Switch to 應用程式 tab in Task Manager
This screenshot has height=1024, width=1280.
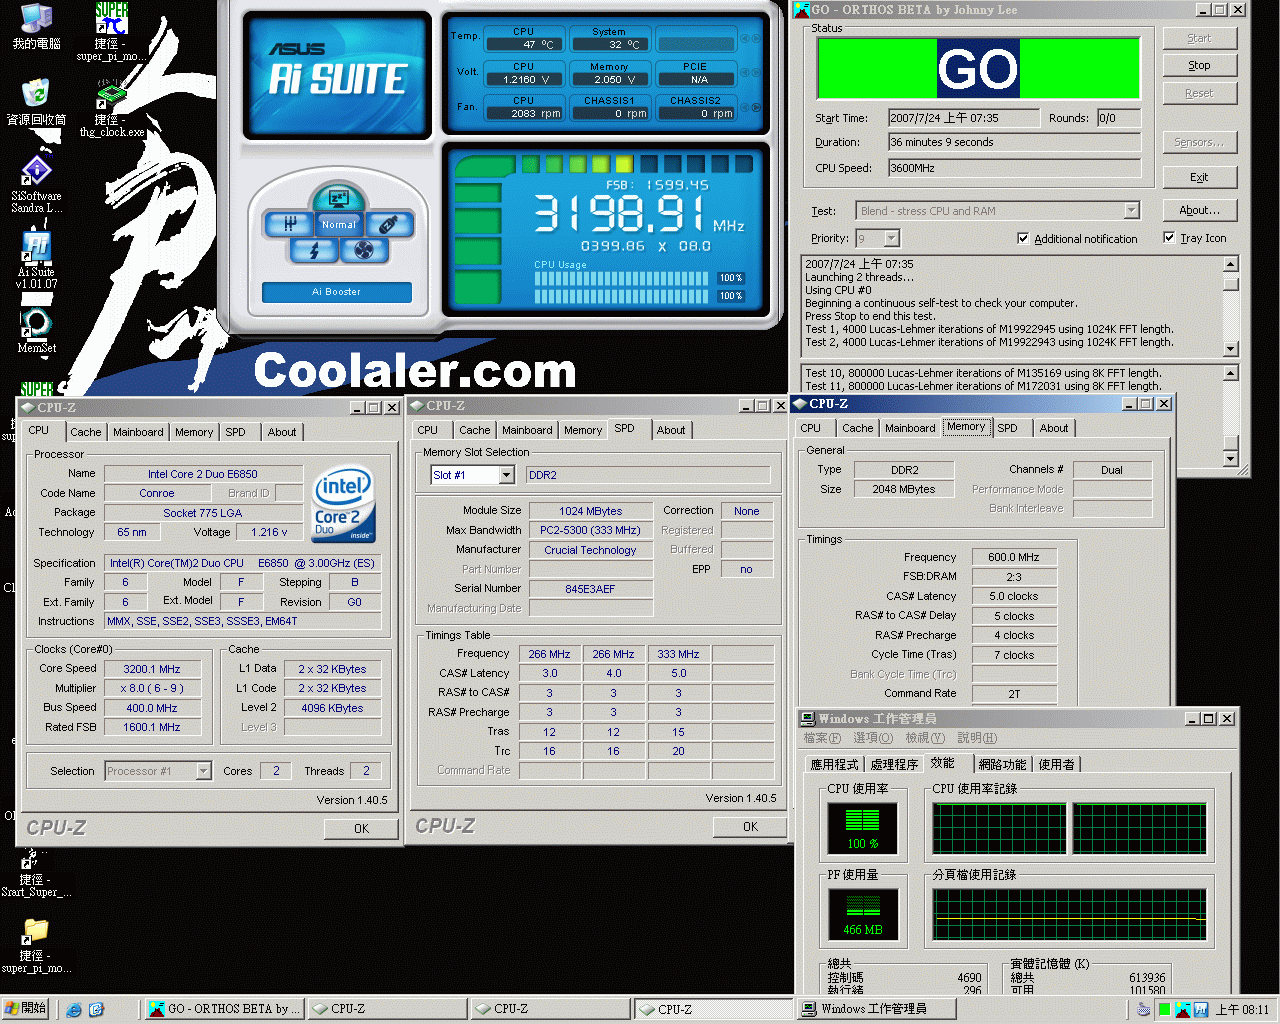[x=835, y=764]
